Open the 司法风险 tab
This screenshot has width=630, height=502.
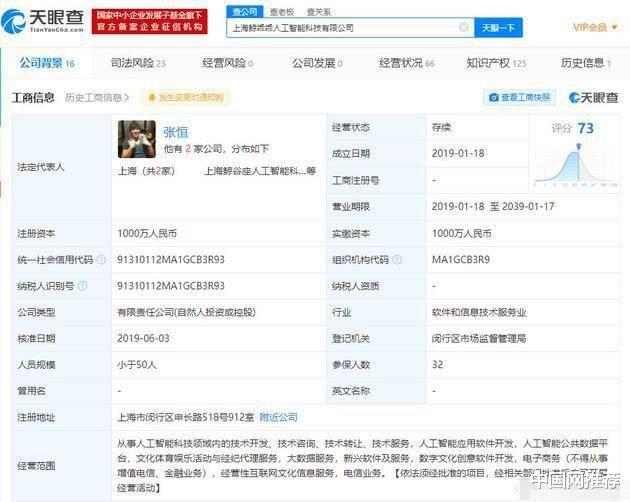point(138,63)
